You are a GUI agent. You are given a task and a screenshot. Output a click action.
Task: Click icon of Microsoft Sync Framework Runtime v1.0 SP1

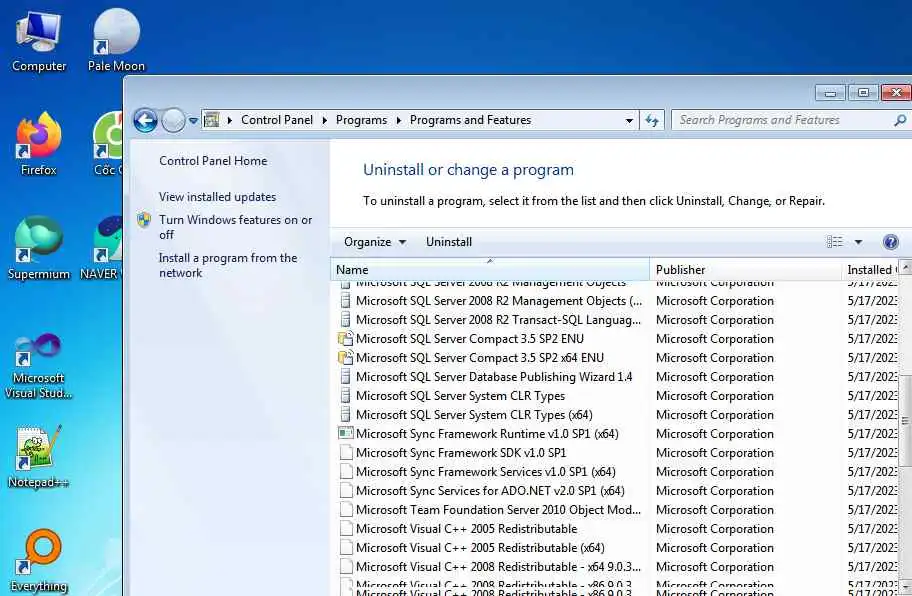(345, 433)
